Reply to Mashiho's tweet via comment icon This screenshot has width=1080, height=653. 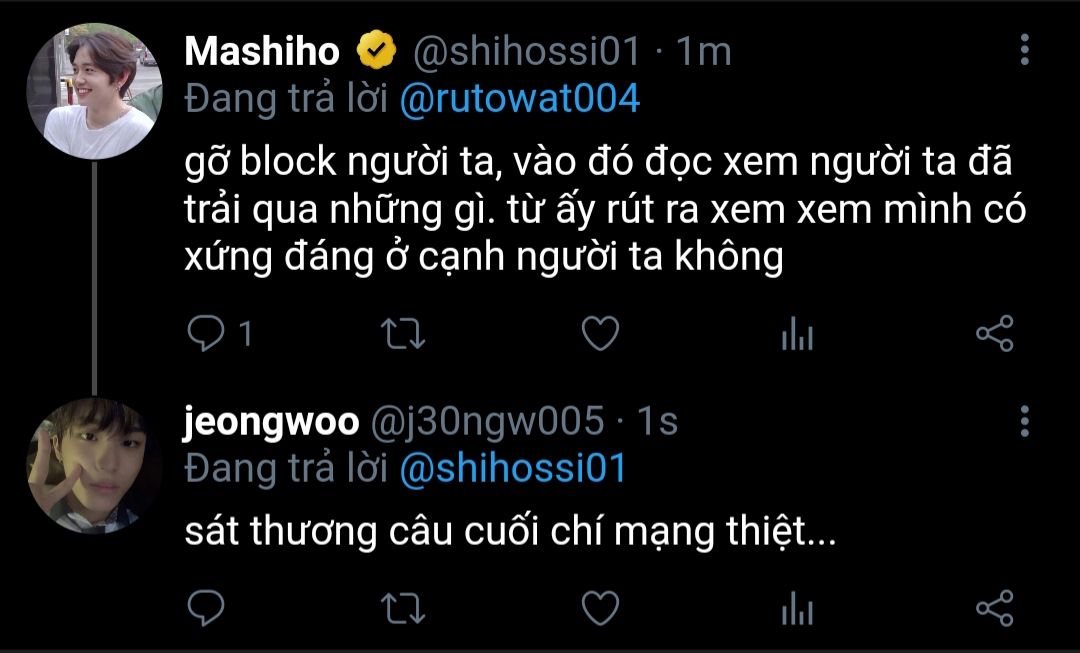(x=206, y=334)
